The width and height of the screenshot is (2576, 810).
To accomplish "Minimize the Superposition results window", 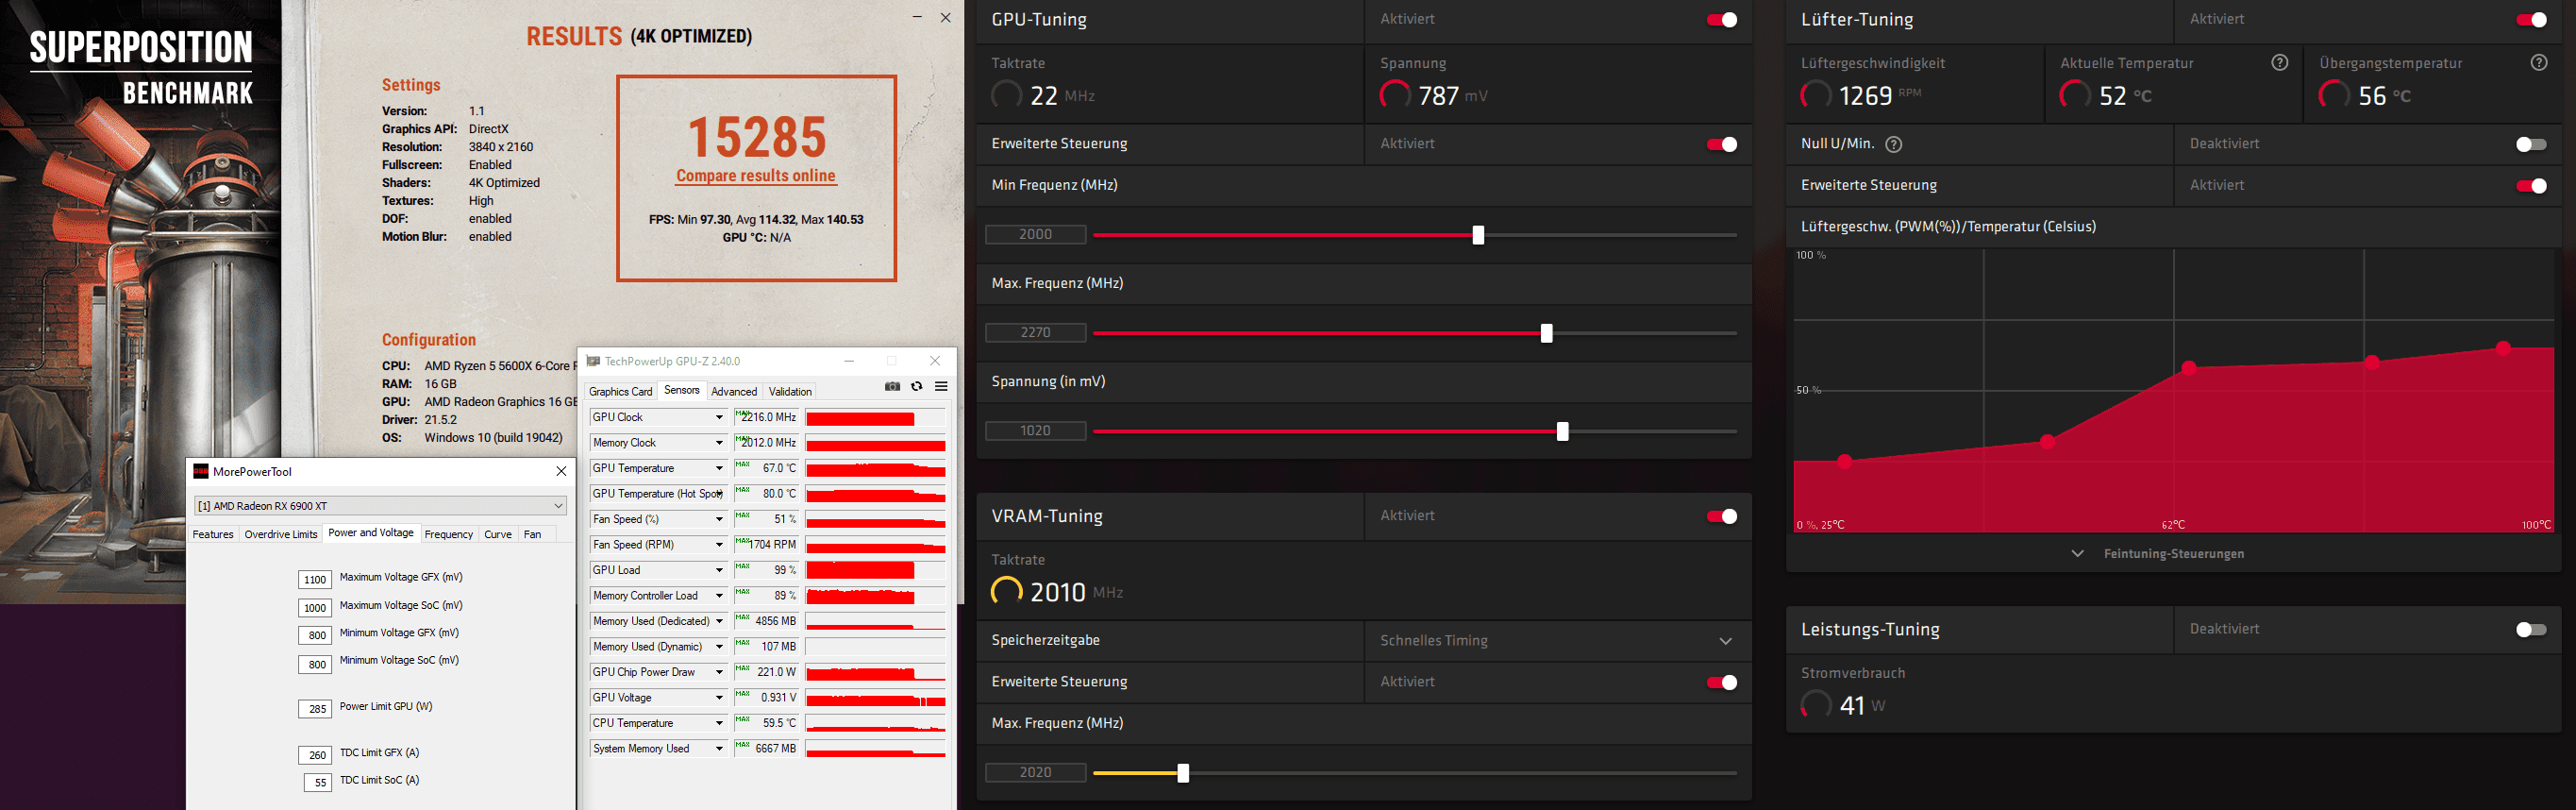I will coord(918,17).
